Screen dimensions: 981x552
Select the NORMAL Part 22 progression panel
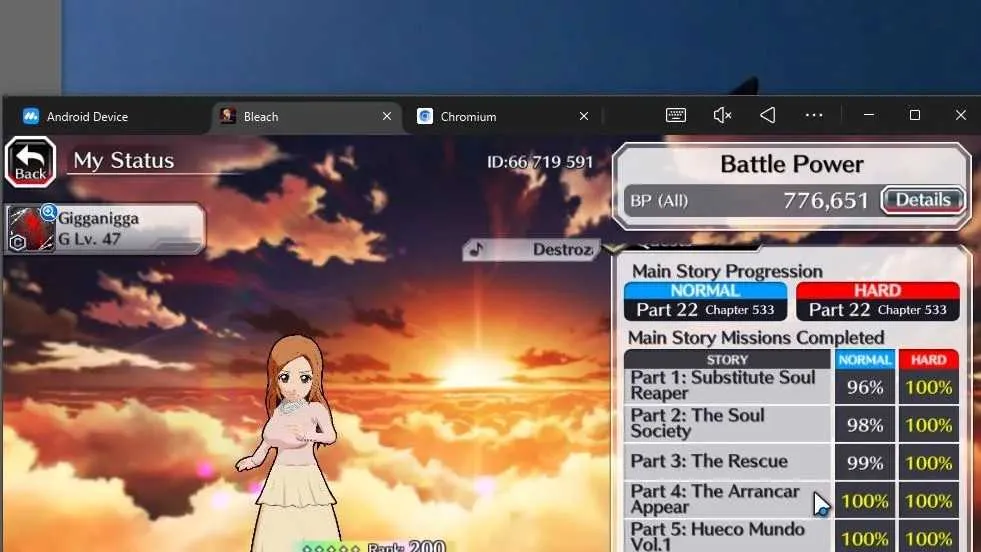pos(706,302)
